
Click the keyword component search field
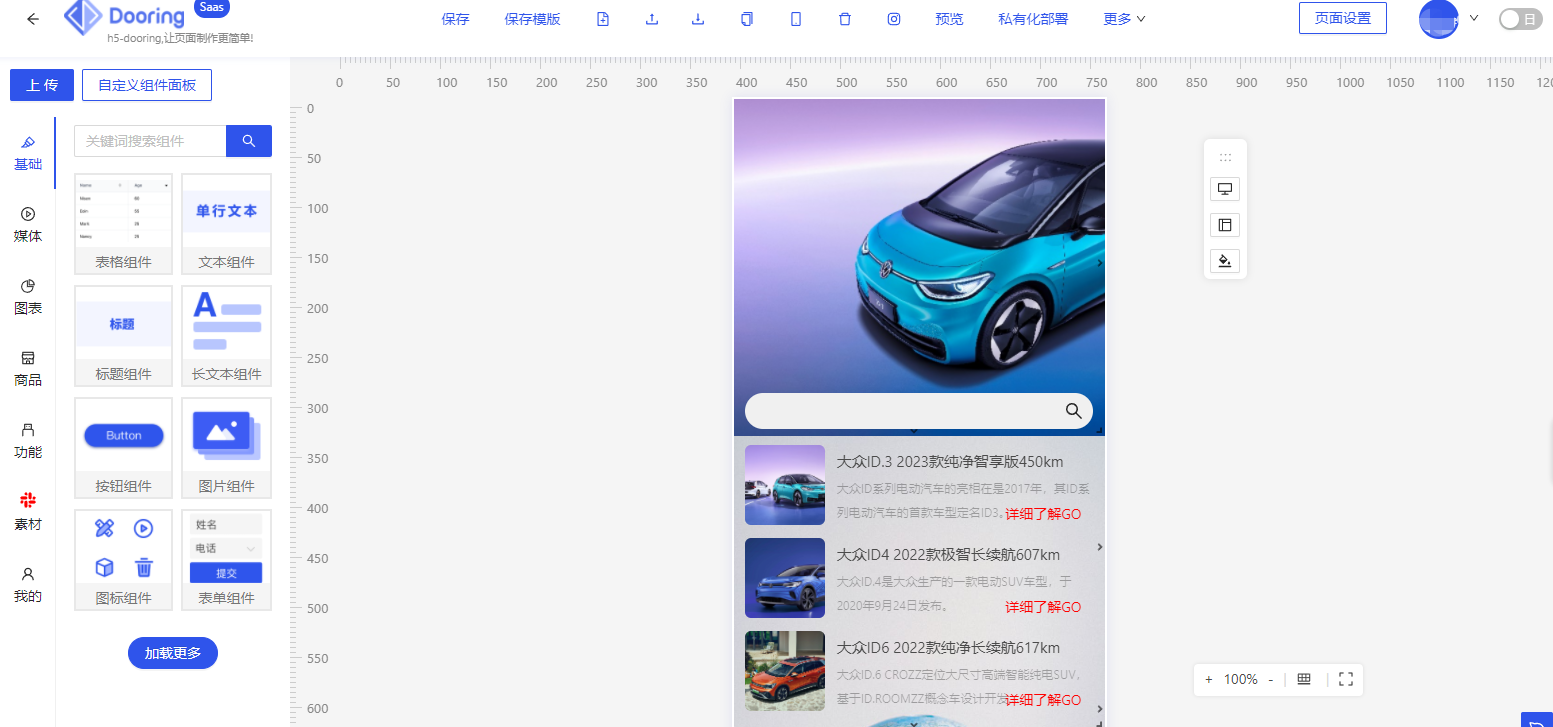click(x=150, y=141)
